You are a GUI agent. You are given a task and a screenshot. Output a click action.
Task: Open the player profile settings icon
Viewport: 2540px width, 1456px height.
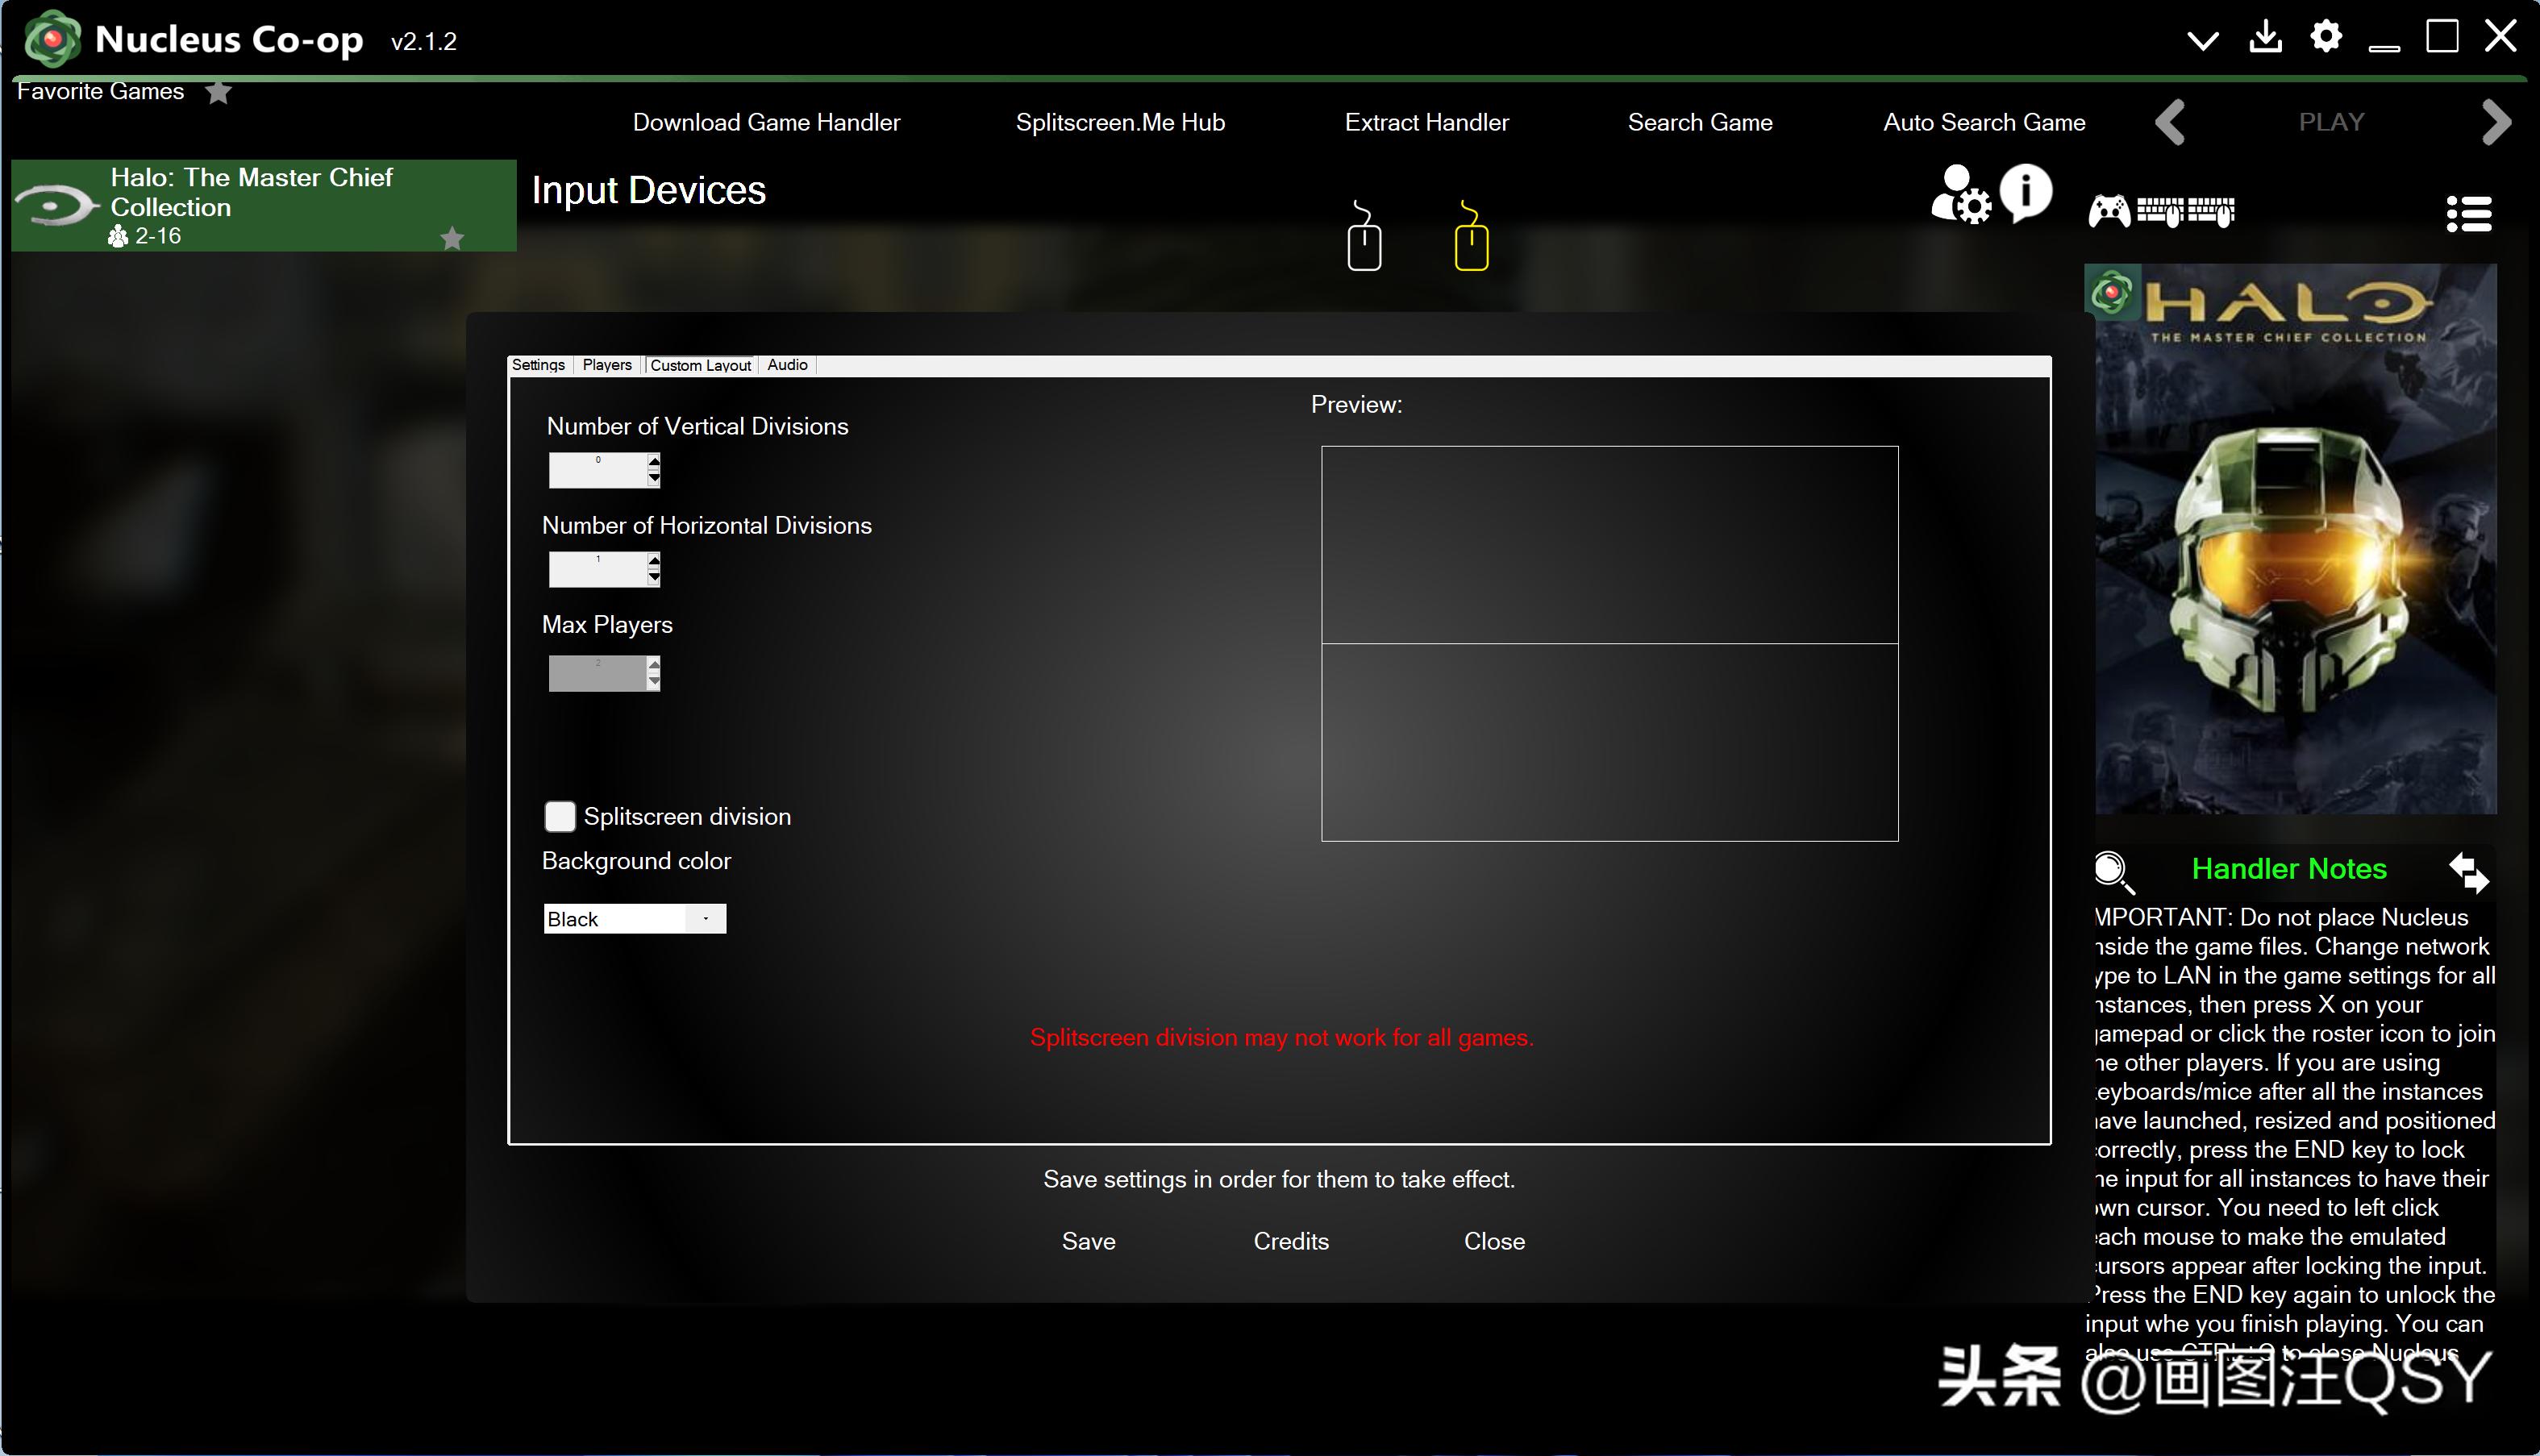click(x=1959, y=195)
